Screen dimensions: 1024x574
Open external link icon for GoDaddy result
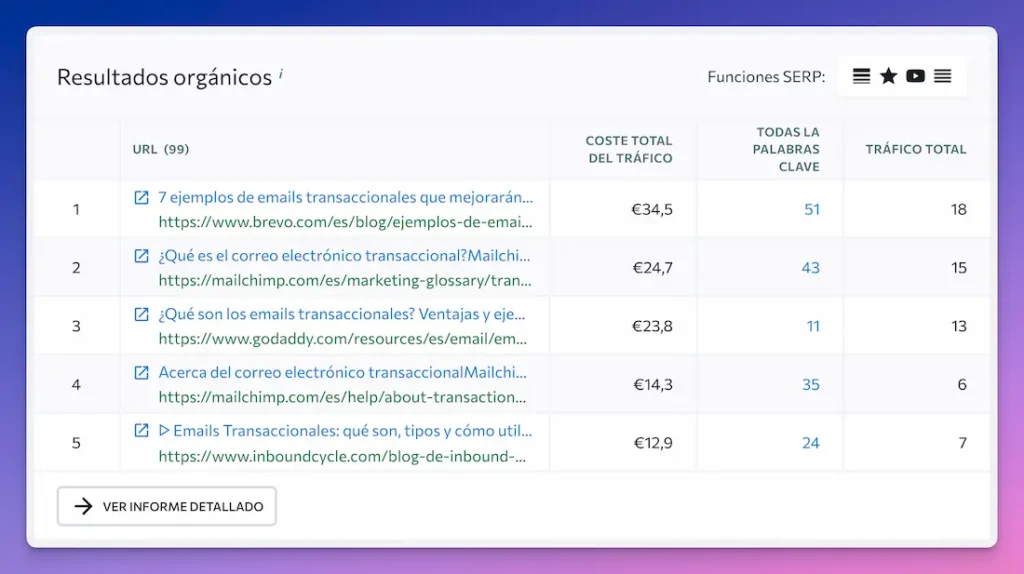(x=142, y=314)
